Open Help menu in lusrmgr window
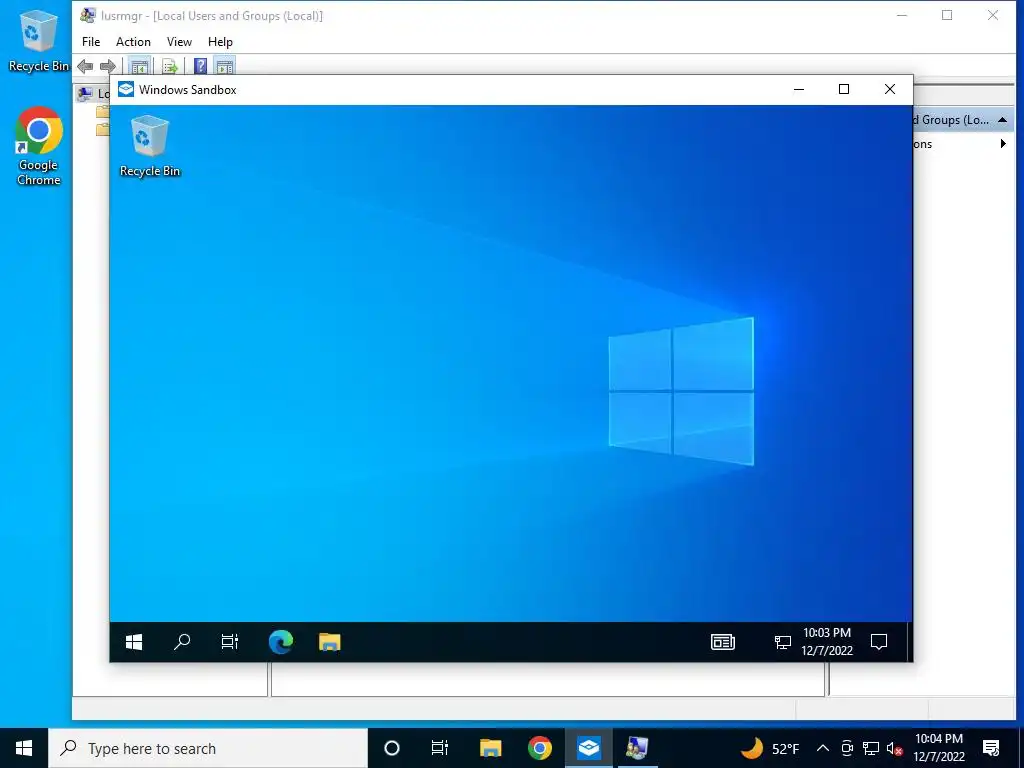 pyautogui.click(x=220, y=42)
